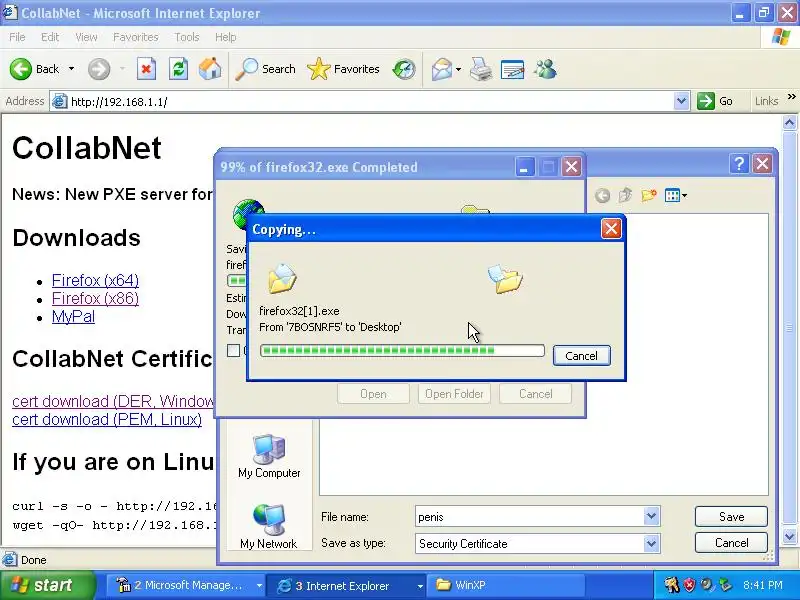Click the Print icon in toolbar

tap(481, 69)
